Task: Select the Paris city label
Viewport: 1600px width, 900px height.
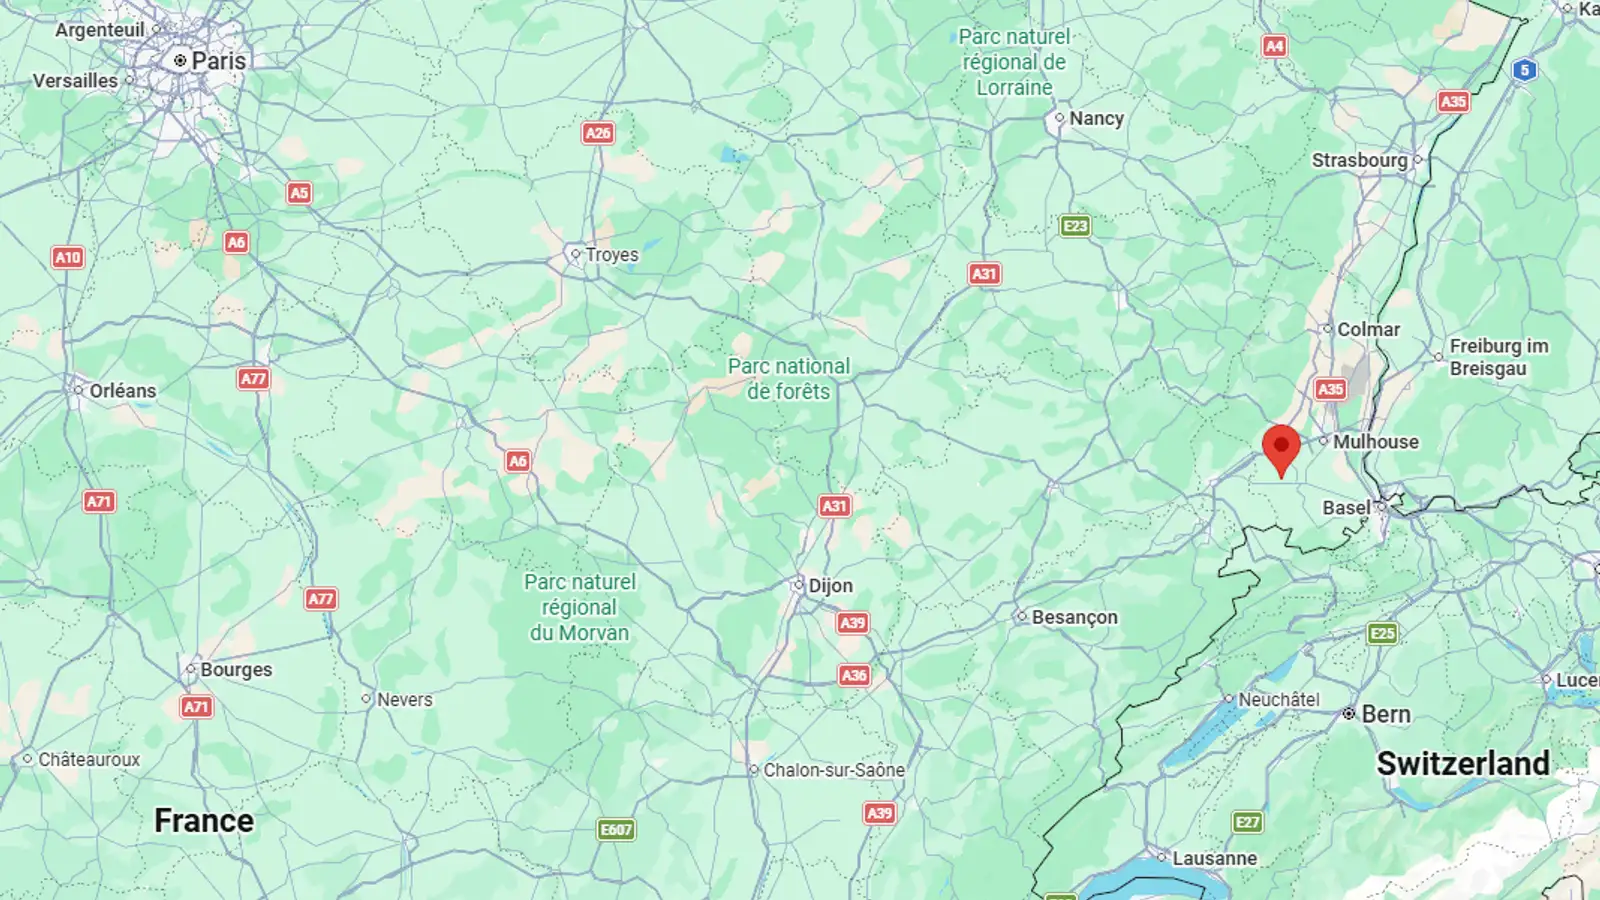Action: [218, 60]
